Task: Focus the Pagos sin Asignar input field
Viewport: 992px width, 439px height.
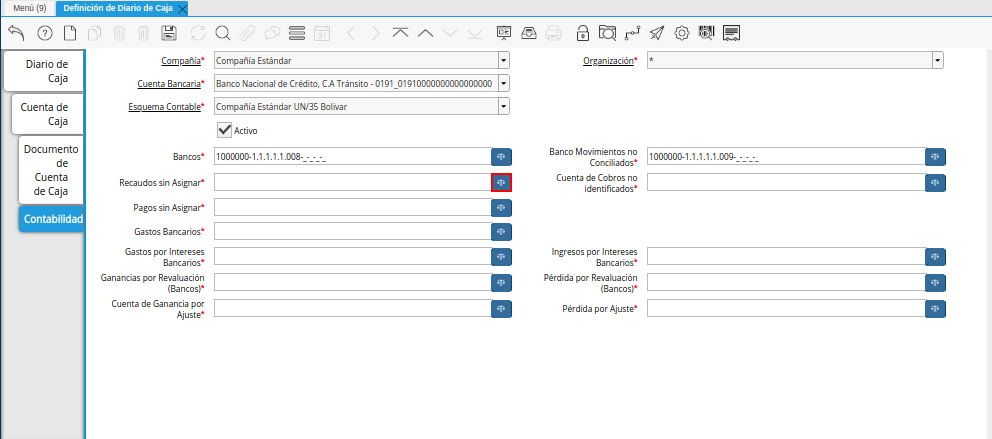Action: click(353, 207)
